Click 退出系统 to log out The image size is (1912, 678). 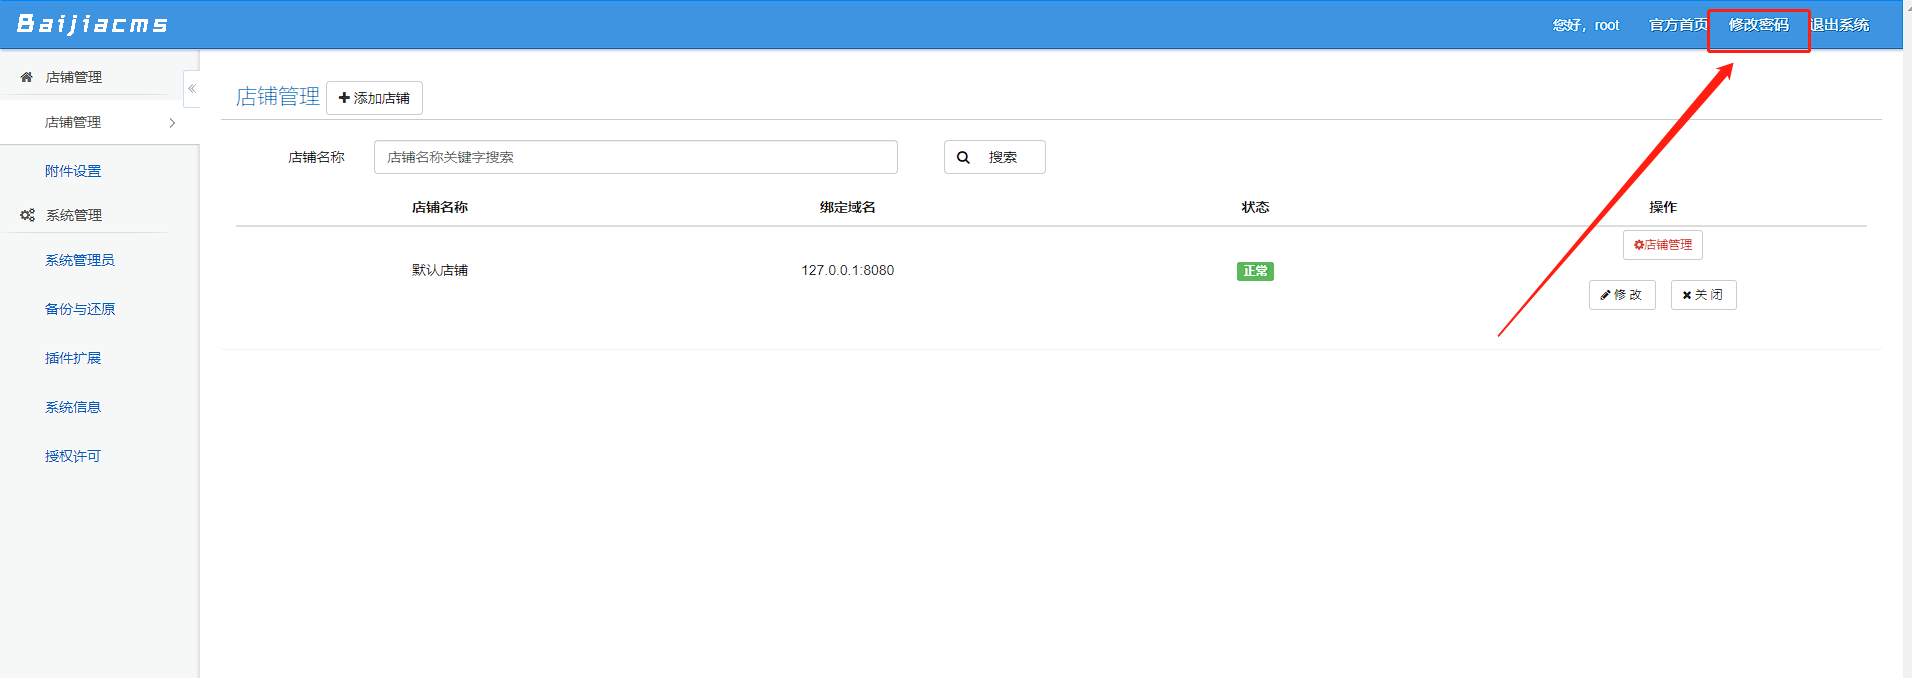pyautogui.click(x=1840, y=25)
